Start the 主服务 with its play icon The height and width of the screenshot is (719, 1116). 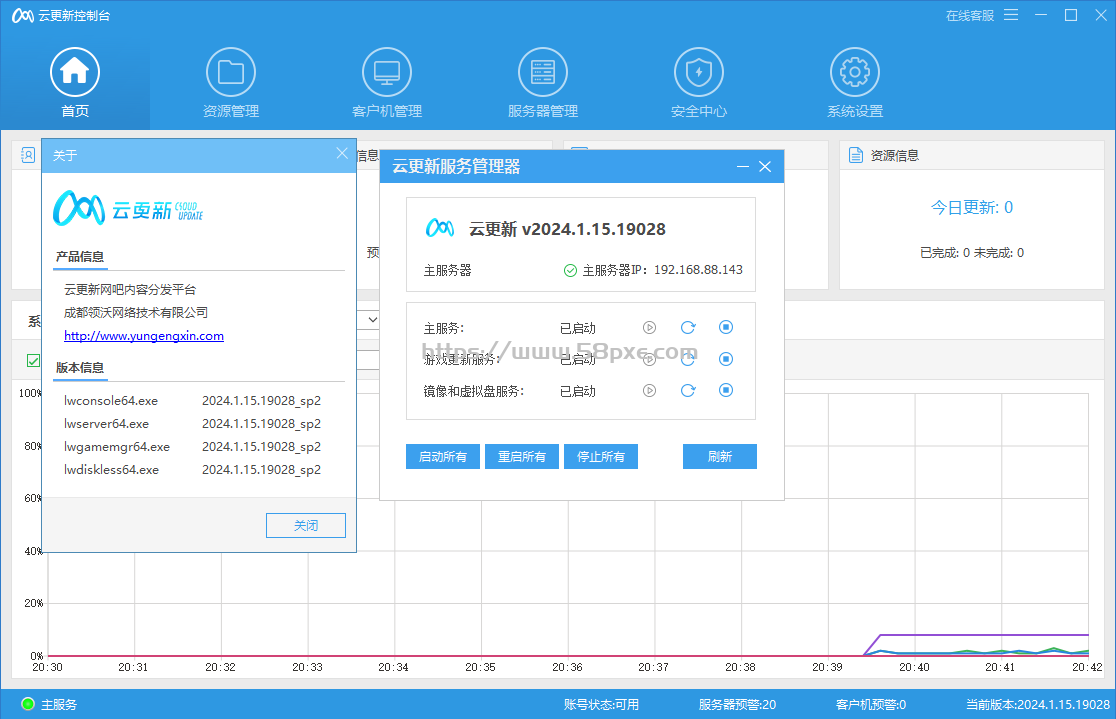point(649,327)
